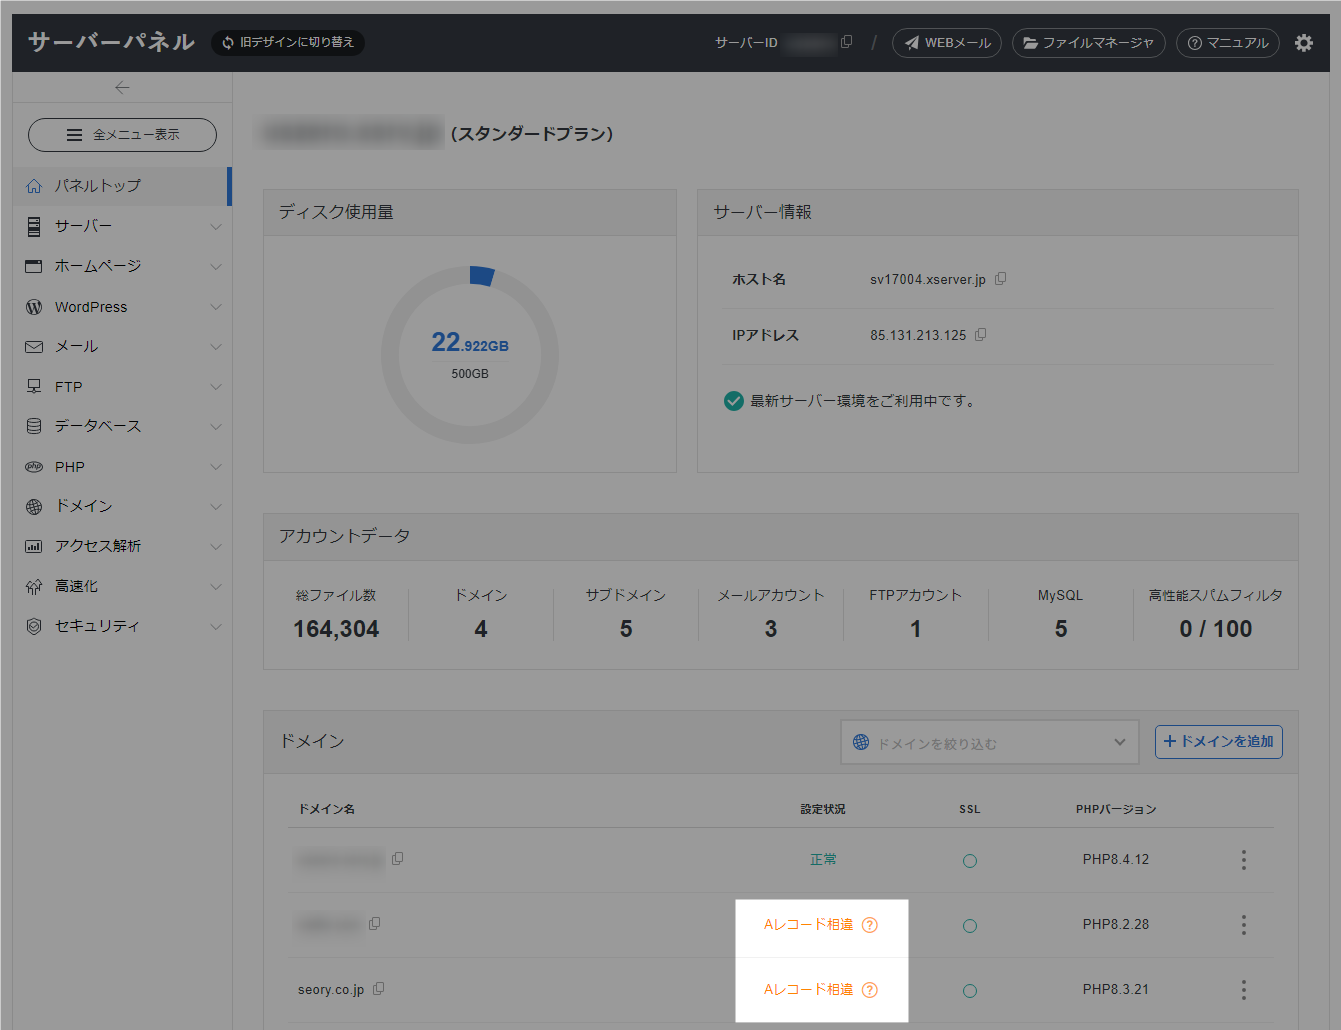
Task: Open the ドメインを絞り込む dropdown
Action: pyautogui.click(x=988, y=741)
